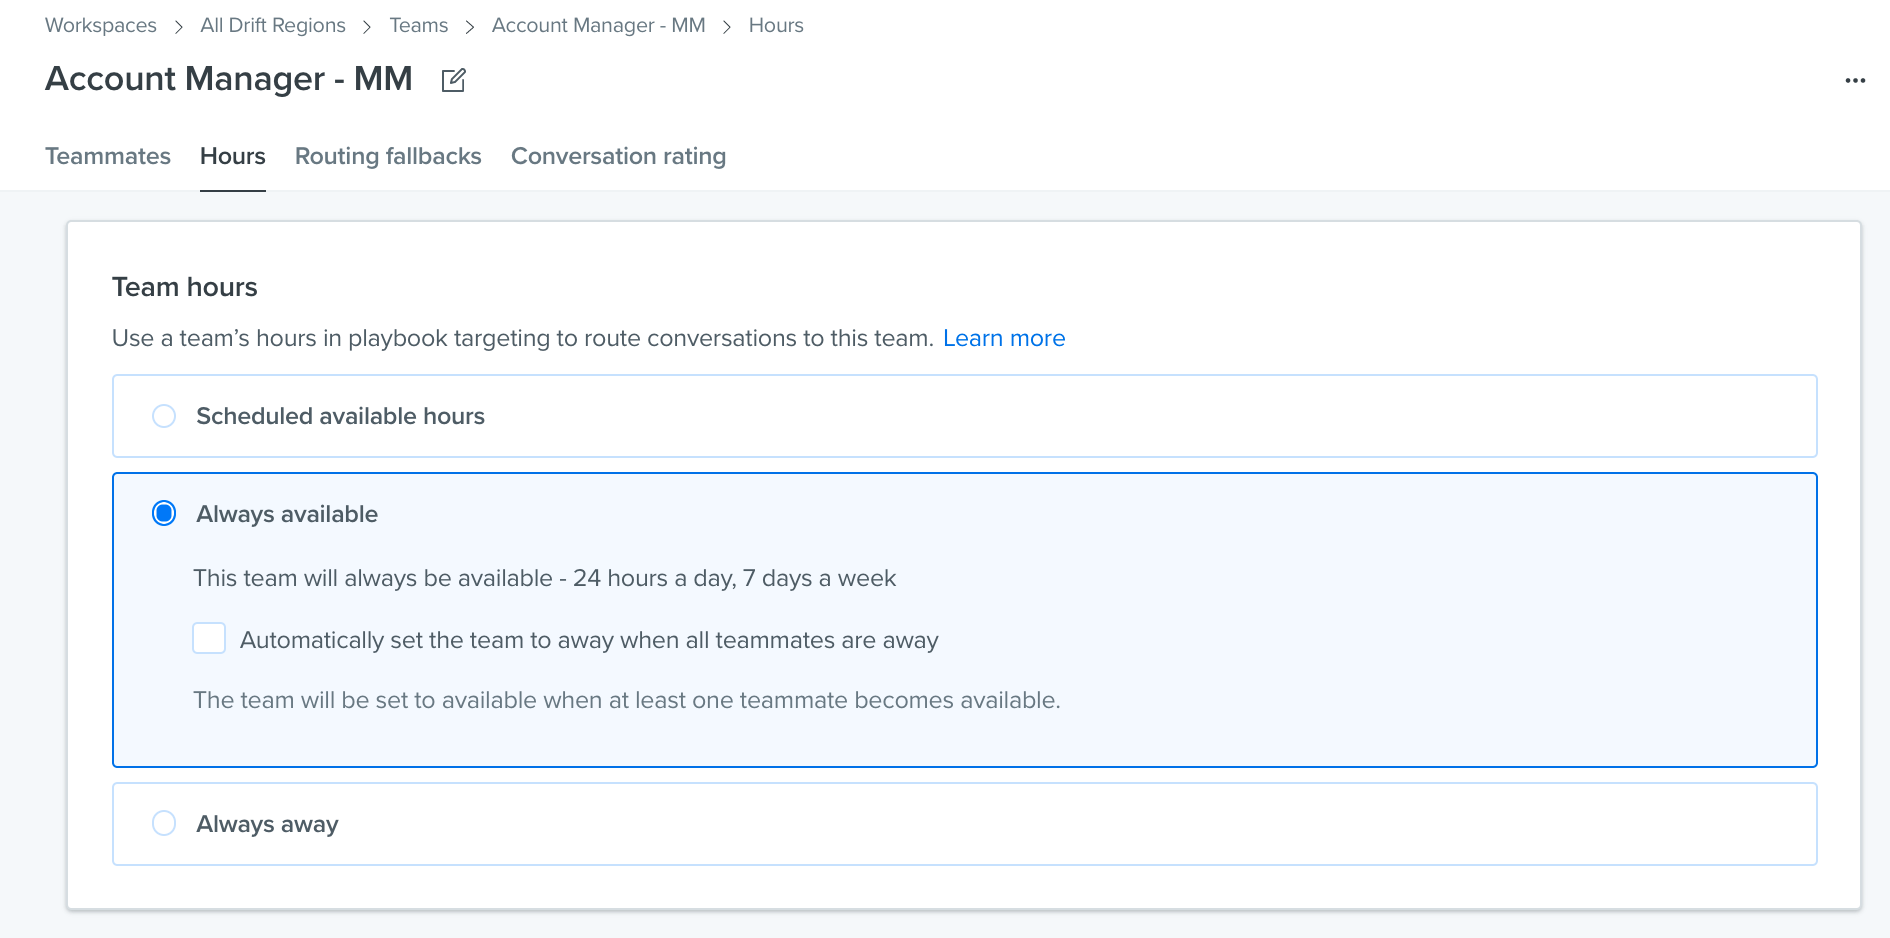1890x938 pixels.
Task: Navigate to Workspaces breadcrumb
Action: [101, 25]
